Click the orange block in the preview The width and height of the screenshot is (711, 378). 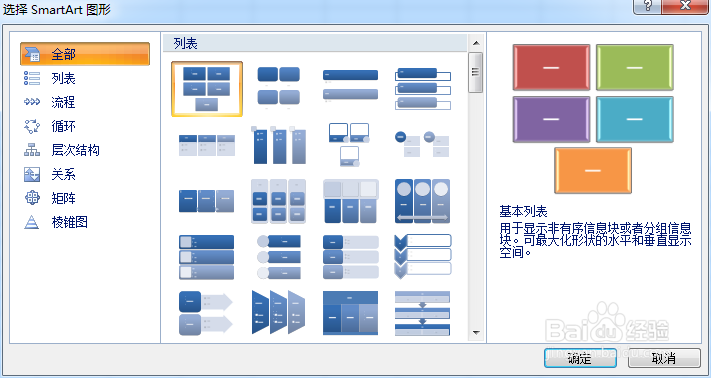coord(593,170)
